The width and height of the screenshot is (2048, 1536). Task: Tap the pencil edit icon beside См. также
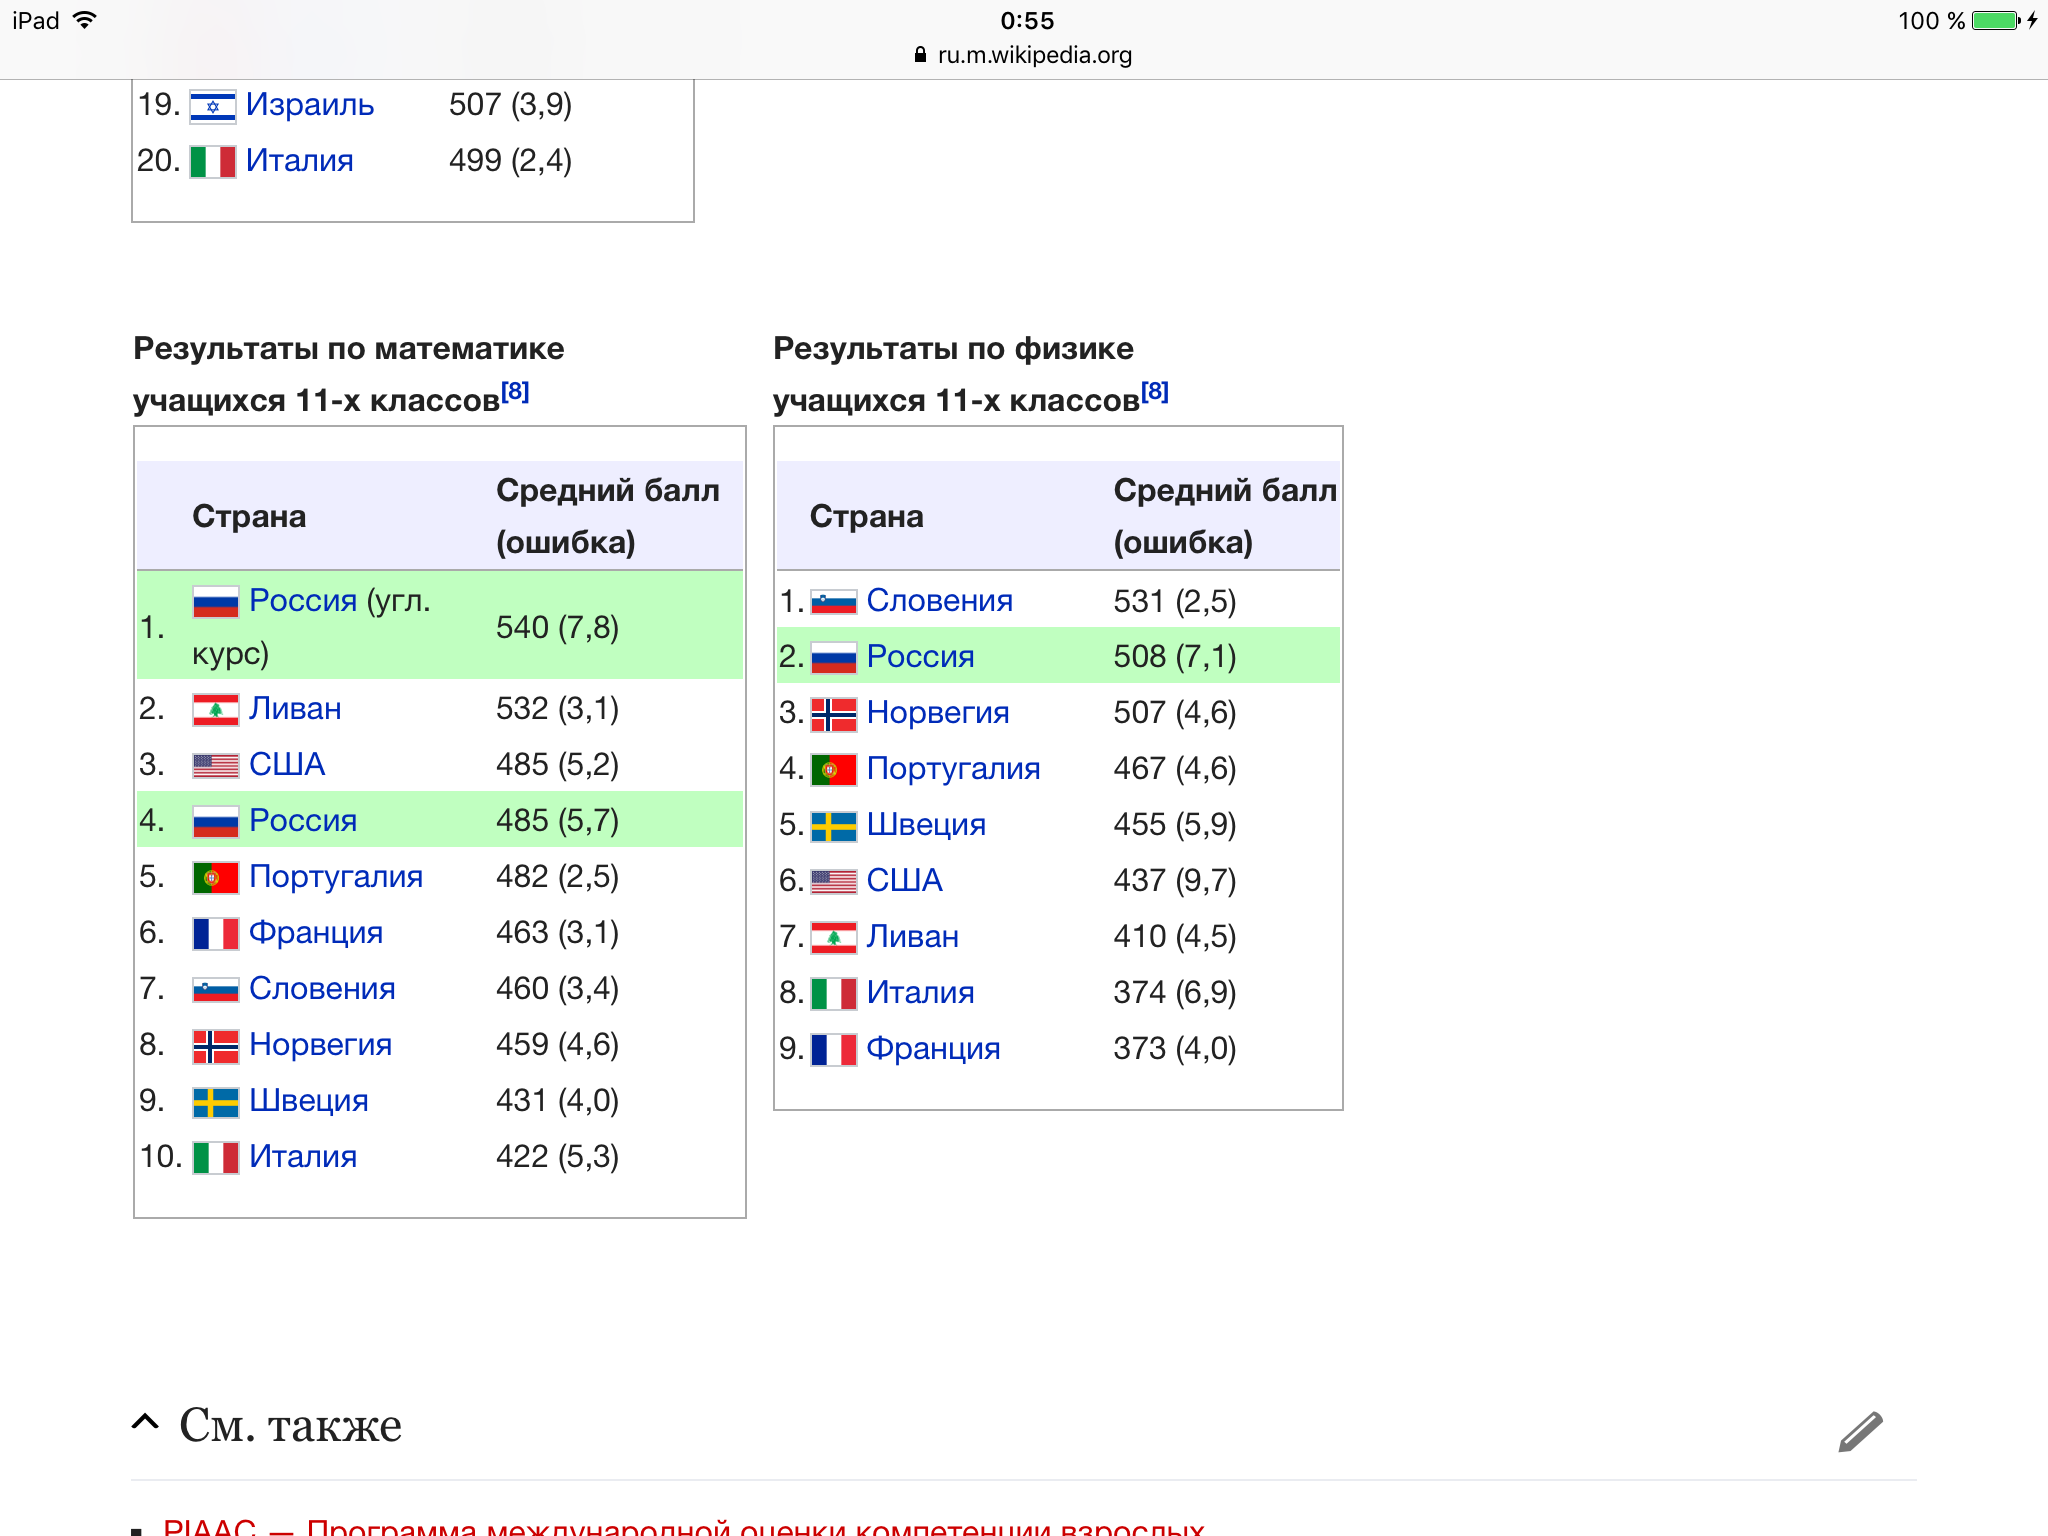pos(1860,1431)
